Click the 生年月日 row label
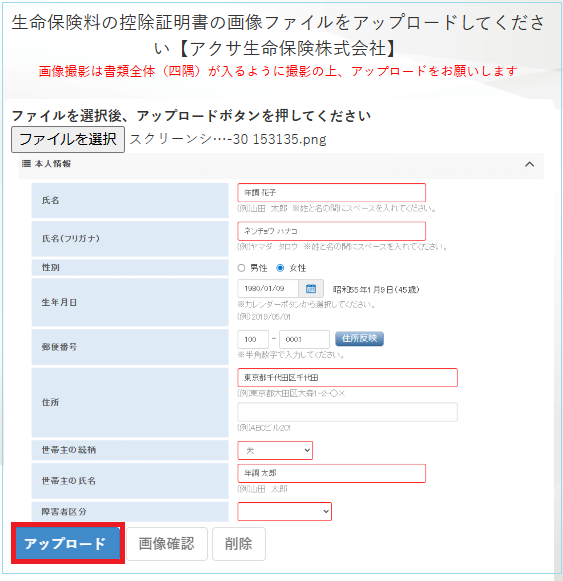 coord(59,302)
